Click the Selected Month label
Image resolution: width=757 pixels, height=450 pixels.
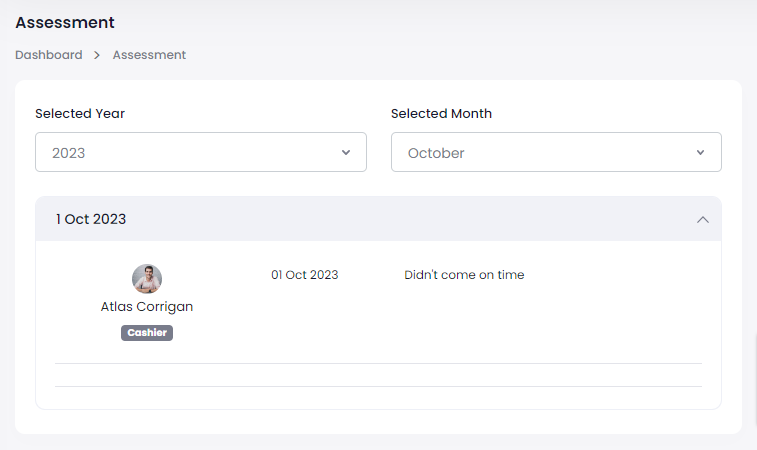click(441, 114)
